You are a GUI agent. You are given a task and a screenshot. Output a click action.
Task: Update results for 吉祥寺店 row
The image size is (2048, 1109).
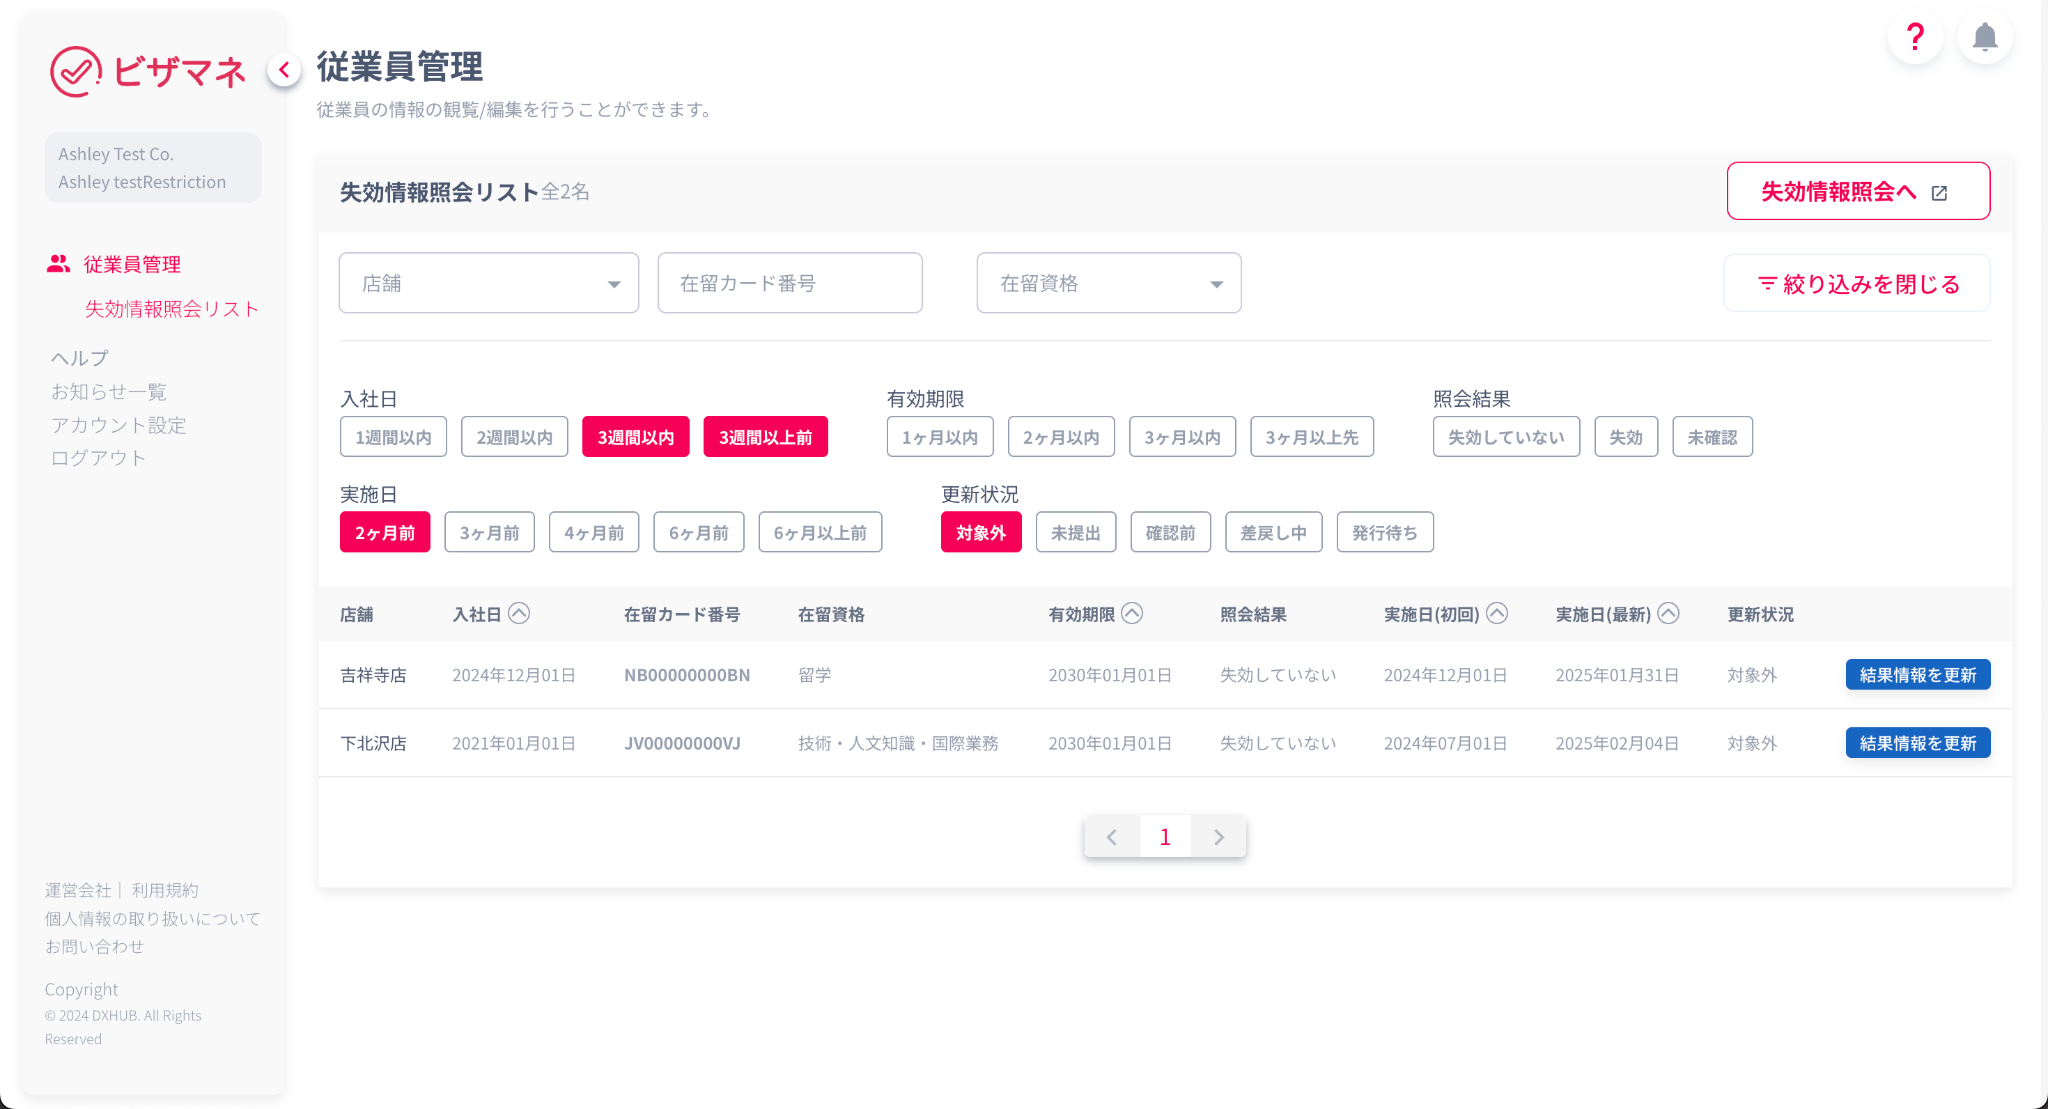click(1917, 675)
